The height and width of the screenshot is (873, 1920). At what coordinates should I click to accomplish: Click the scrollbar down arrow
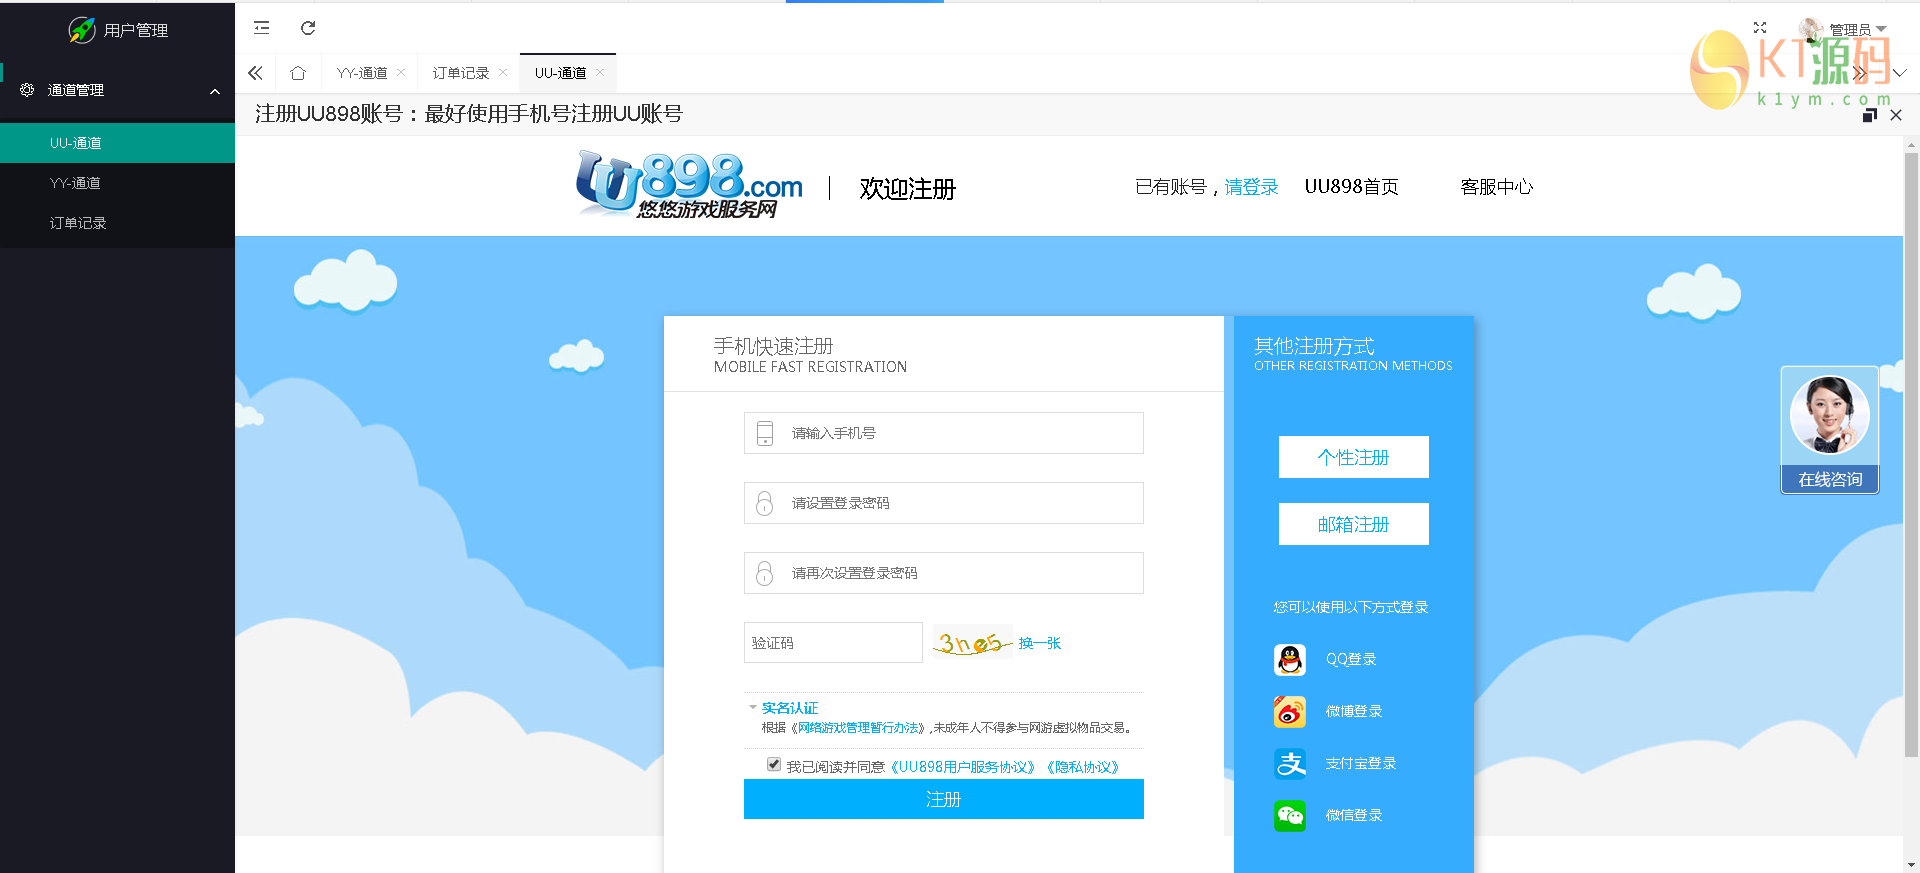(1911, 865)
